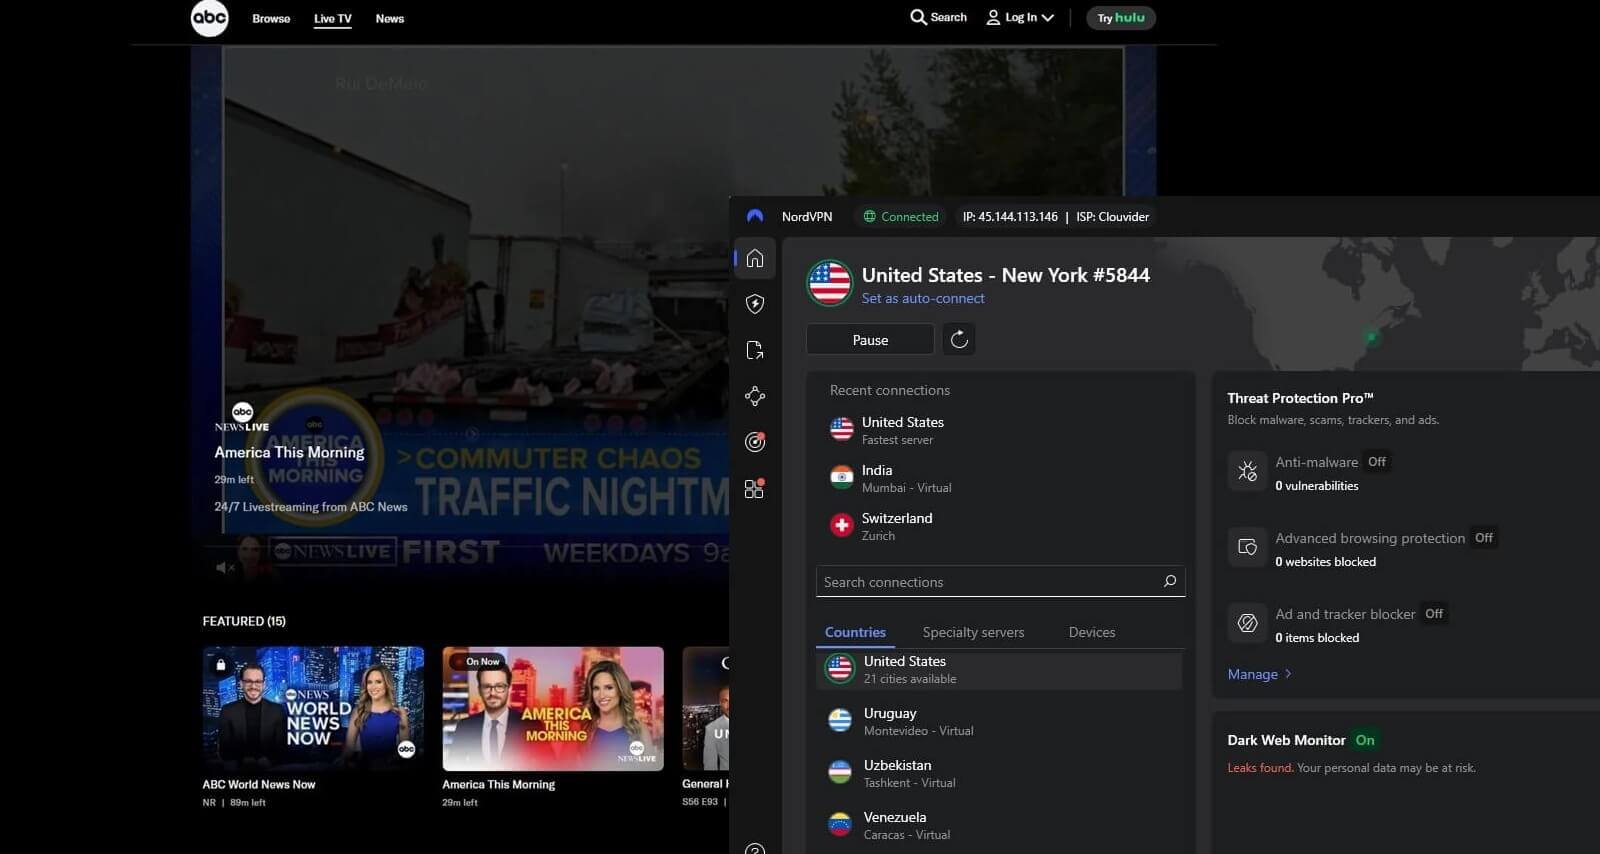Select Uruguay Montevideo country row
This screenshot has width=1600, height=854.
(x=1000, y=721)
